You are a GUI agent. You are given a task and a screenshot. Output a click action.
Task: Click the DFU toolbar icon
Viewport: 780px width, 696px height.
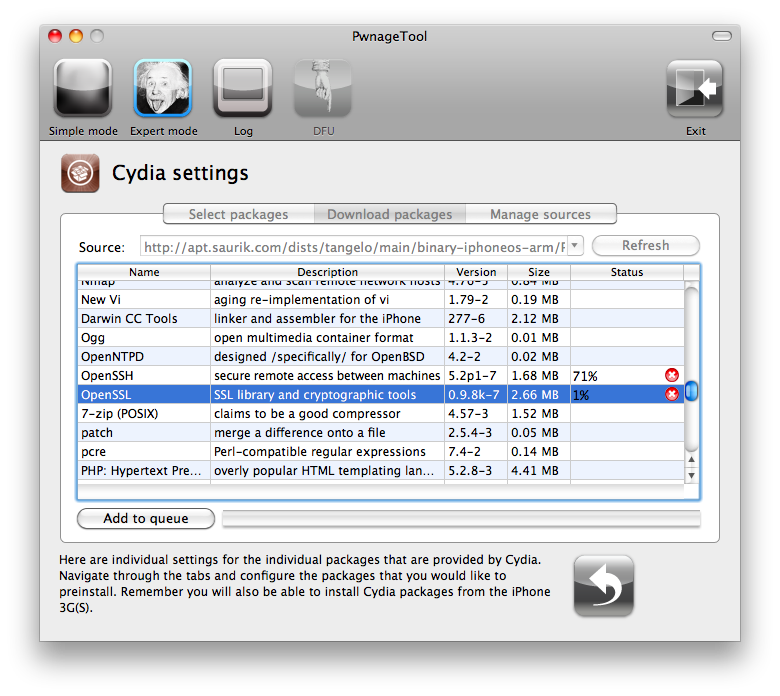pyautogui.click(x=322, y=90)
